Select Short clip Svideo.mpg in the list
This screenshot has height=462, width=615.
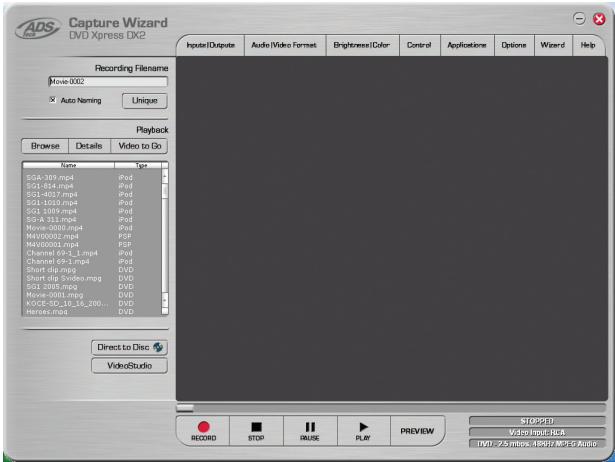click(92, 278)
